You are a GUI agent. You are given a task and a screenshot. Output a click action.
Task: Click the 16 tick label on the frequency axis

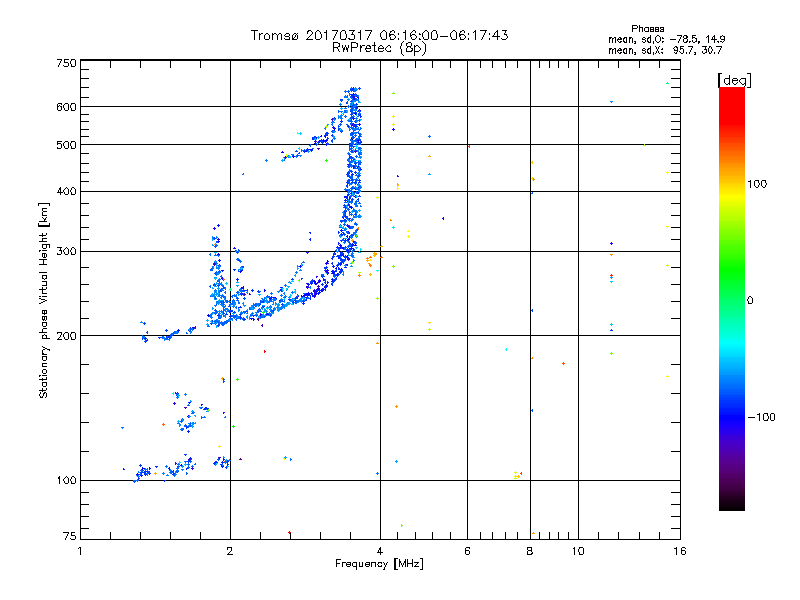point(678,551)
